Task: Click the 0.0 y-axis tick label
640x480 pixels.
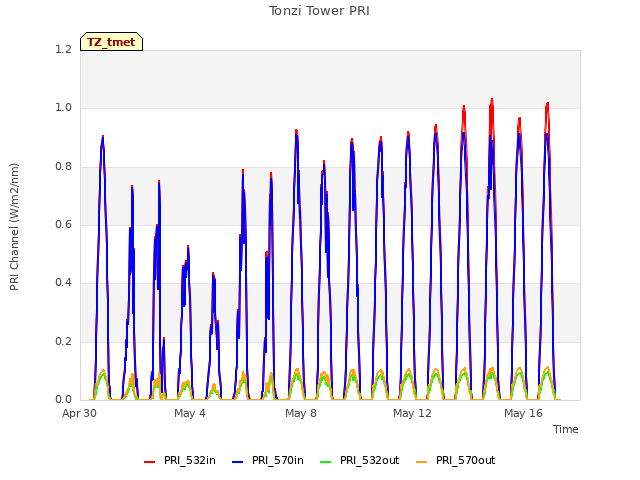Action: [x=63, y=399]
